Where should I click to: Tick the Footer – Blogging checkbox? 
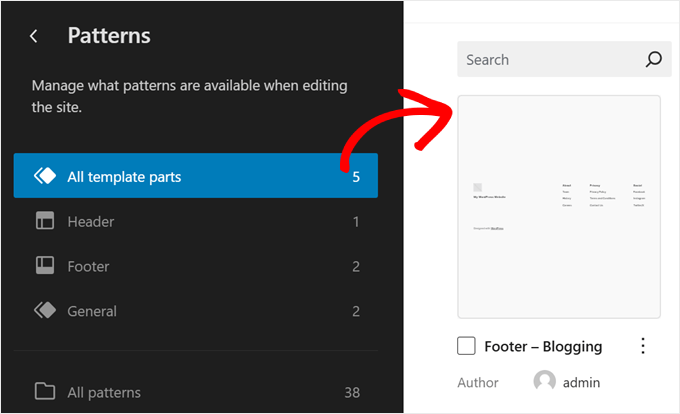[466, 346]
